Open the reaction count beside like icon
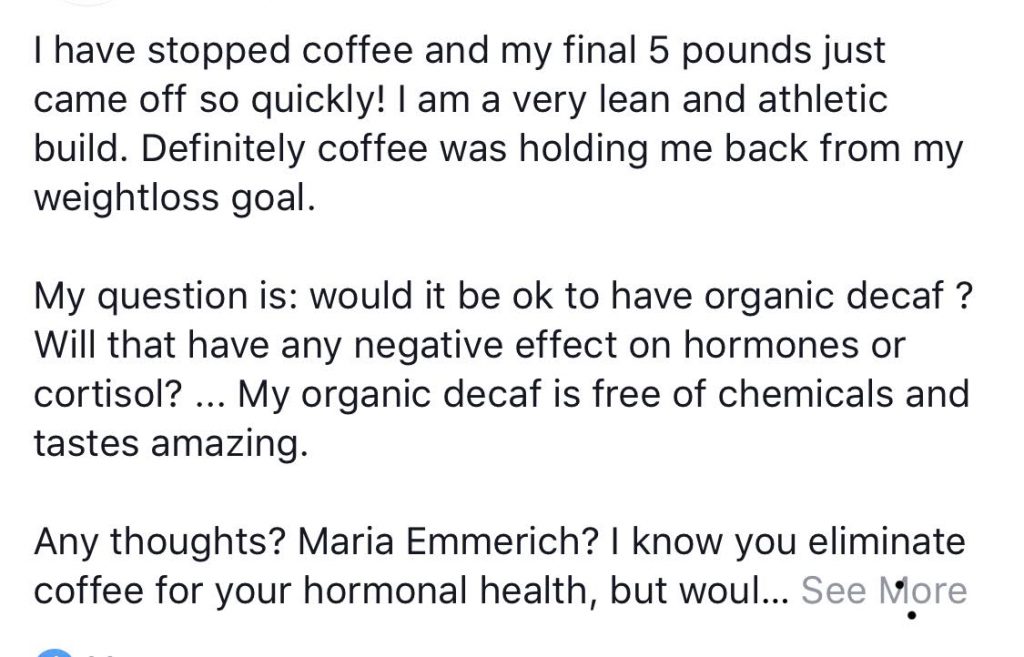The height and width of the screenshot is (657, 1024). click(x=99, y=654)
